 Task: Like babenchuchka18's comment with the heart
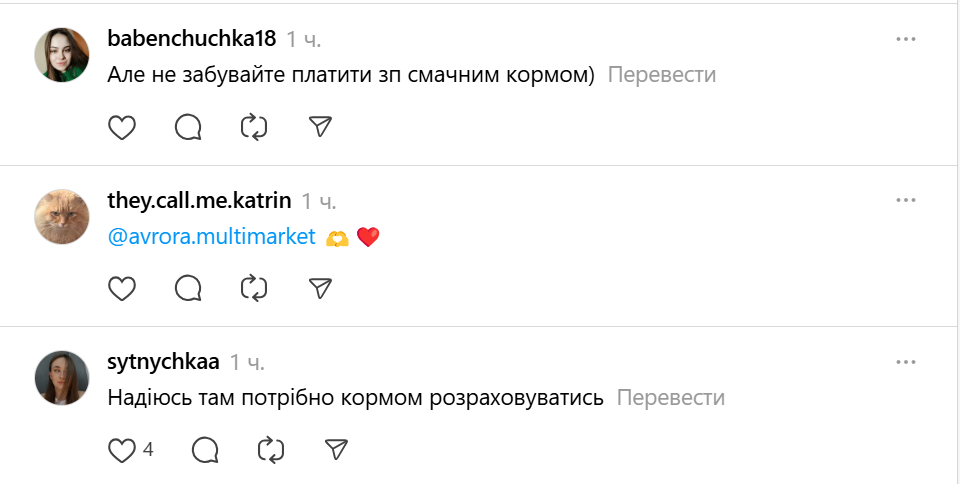point(121,127)
